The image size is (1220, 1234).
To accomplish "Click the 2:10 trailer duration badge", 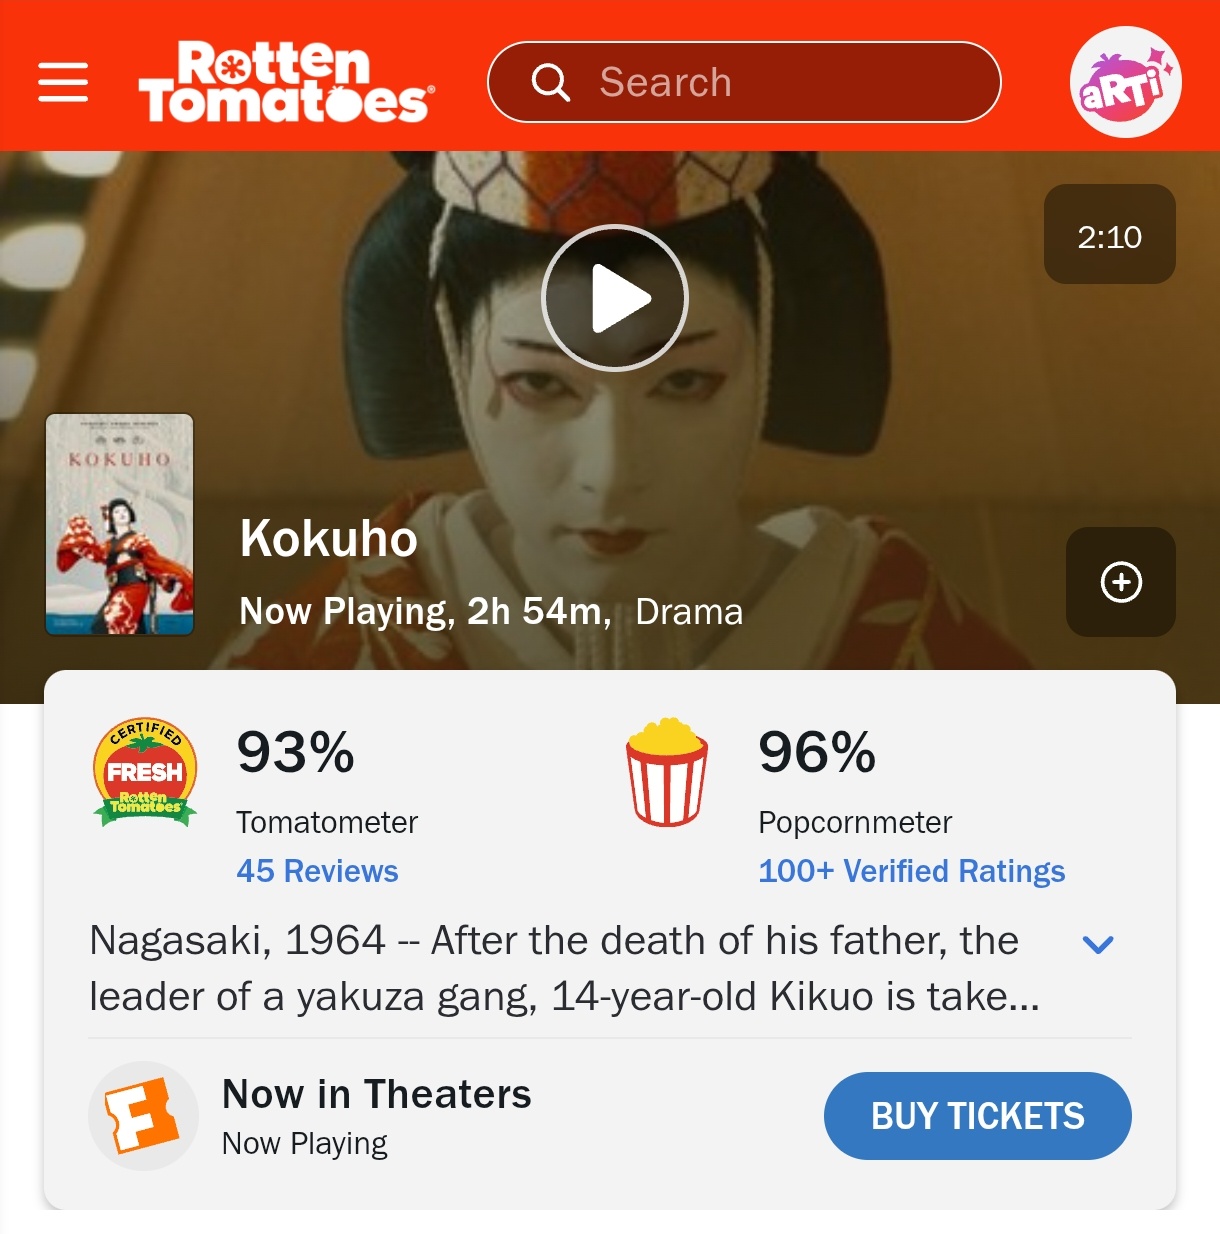I will (x=1110, y=234).
